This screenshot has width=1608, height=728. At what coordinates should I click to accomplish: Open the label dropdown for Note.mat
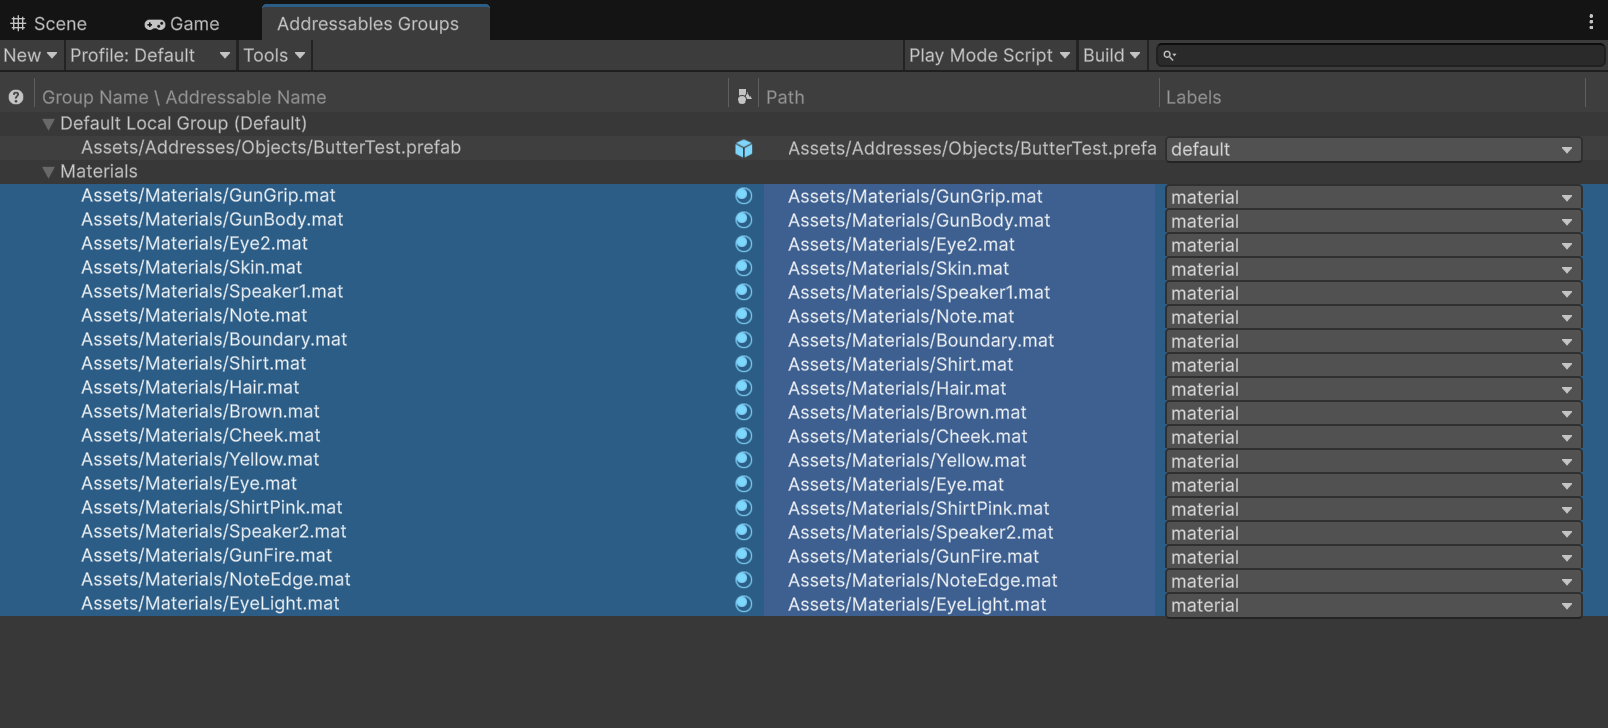[1373, 317]
